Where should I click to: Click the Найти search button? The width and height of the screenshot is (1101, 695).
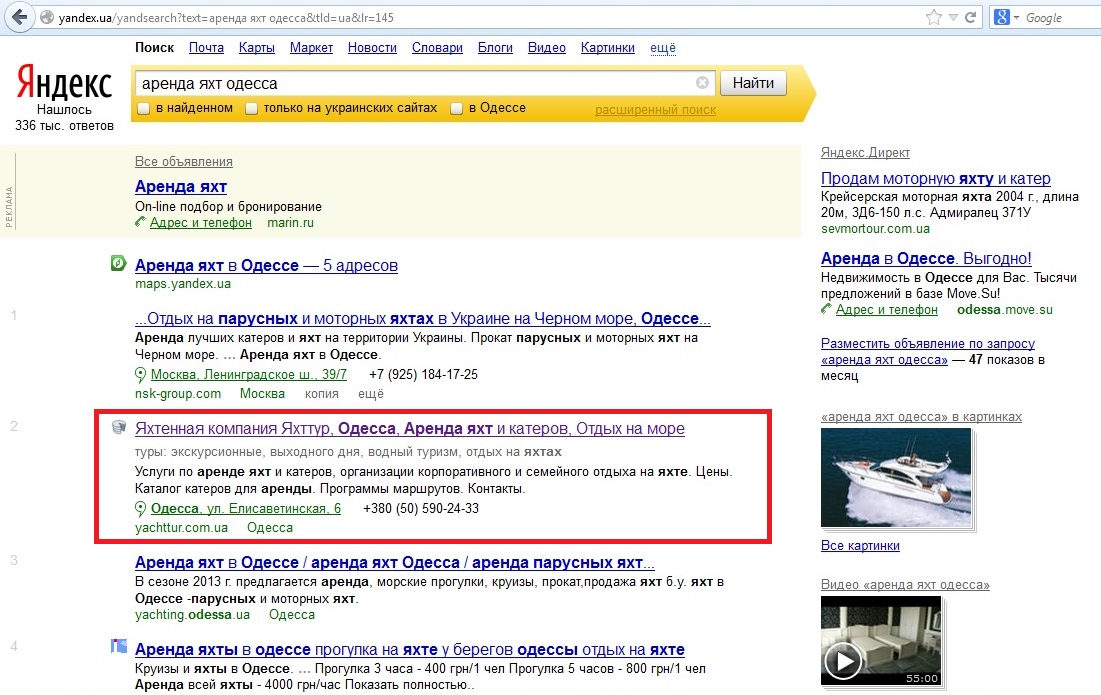point(753,83)
